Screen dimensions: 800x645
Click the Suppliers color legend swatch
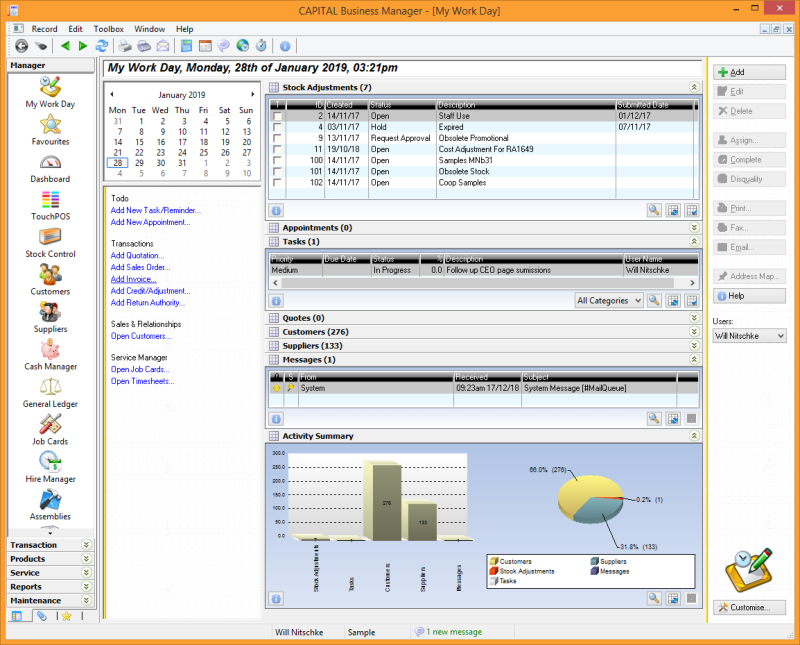594,561
